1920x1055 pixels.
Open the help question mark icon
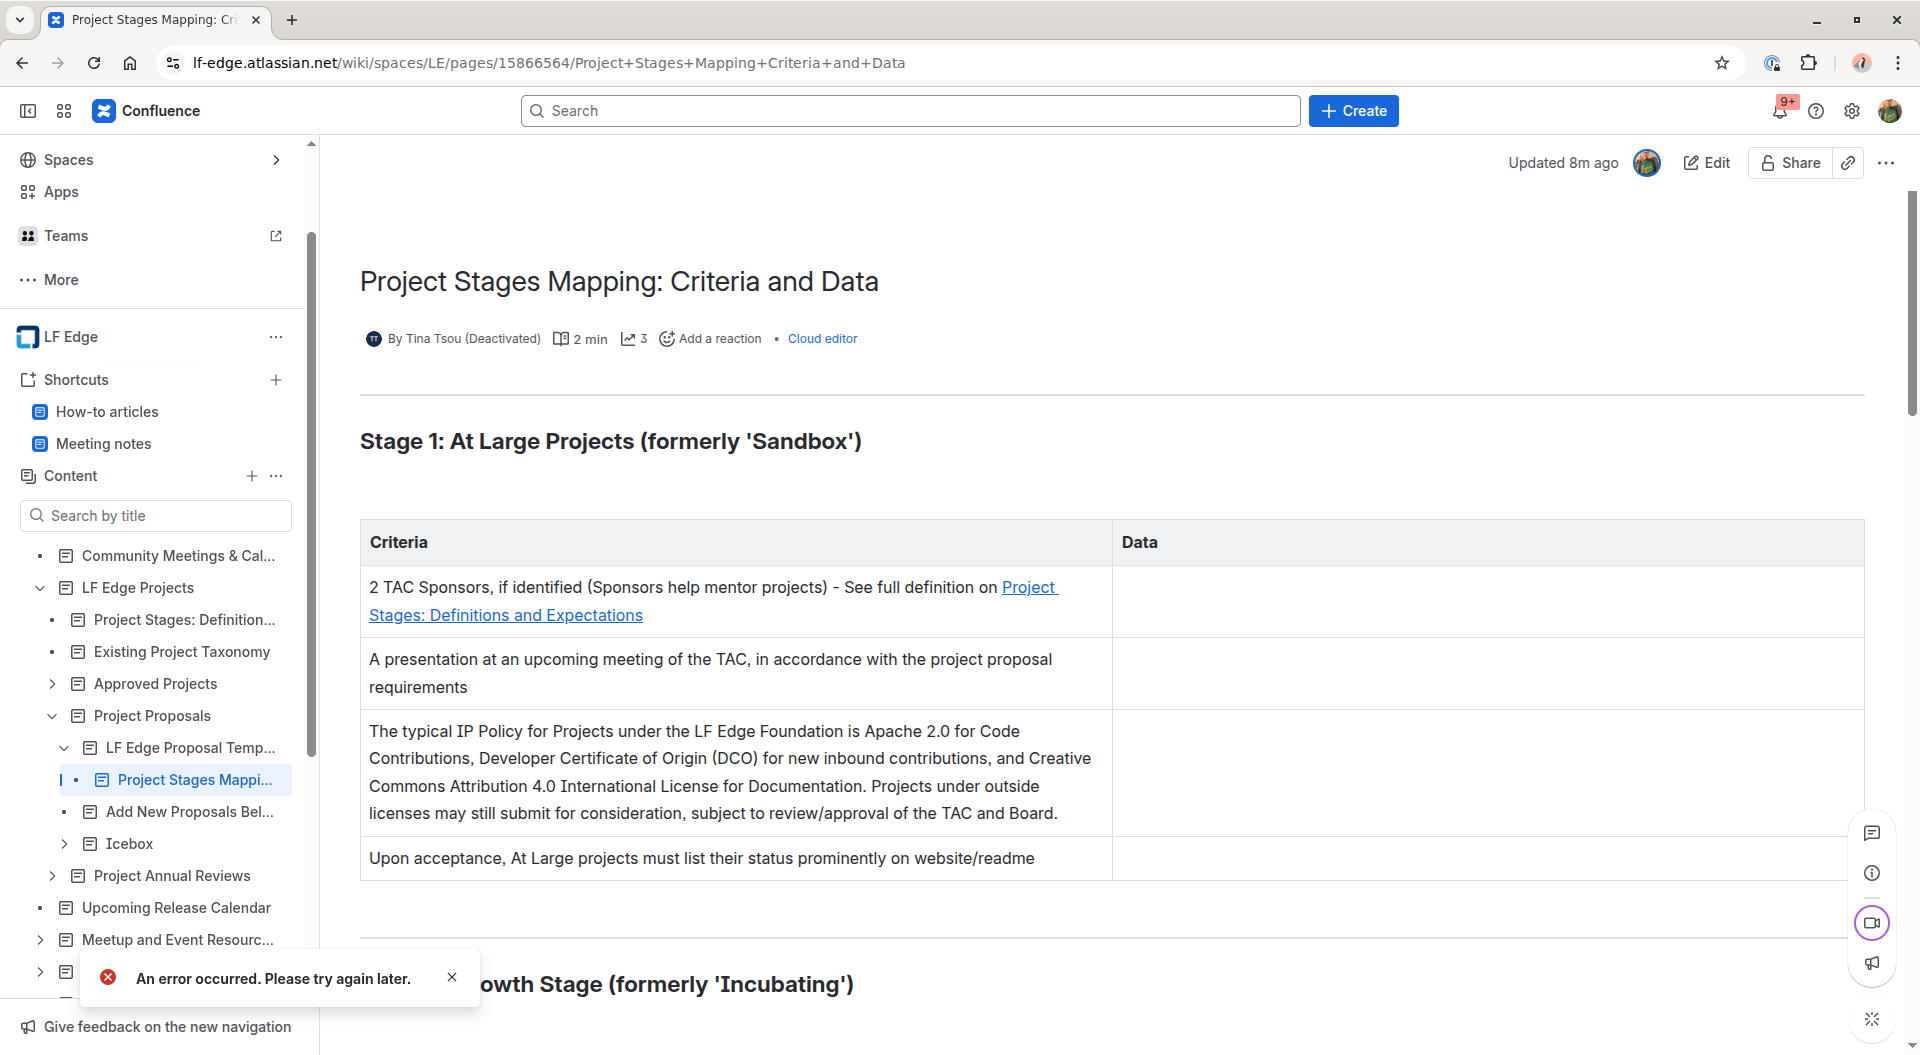click(x=1816, y=111)
